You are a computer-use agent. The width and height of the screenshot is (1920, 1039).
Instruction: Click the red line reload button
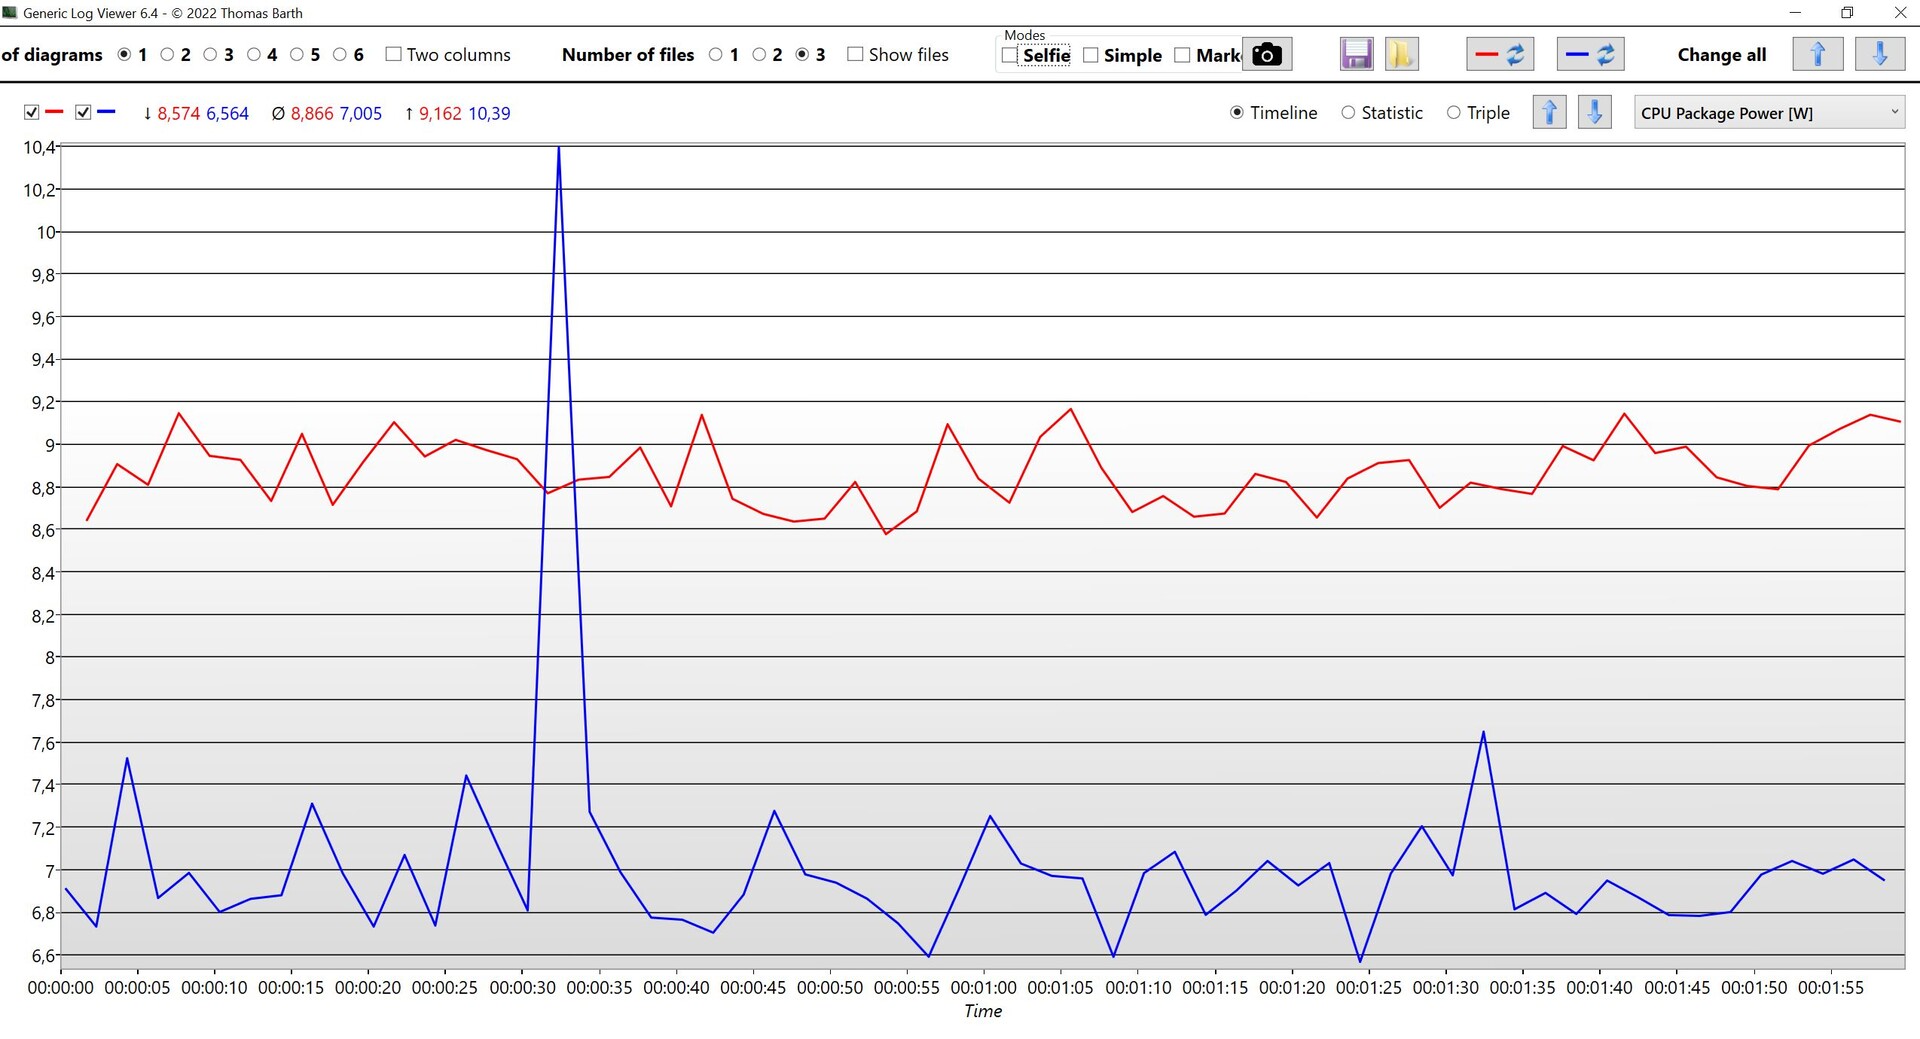click(x=1500, y=55)
